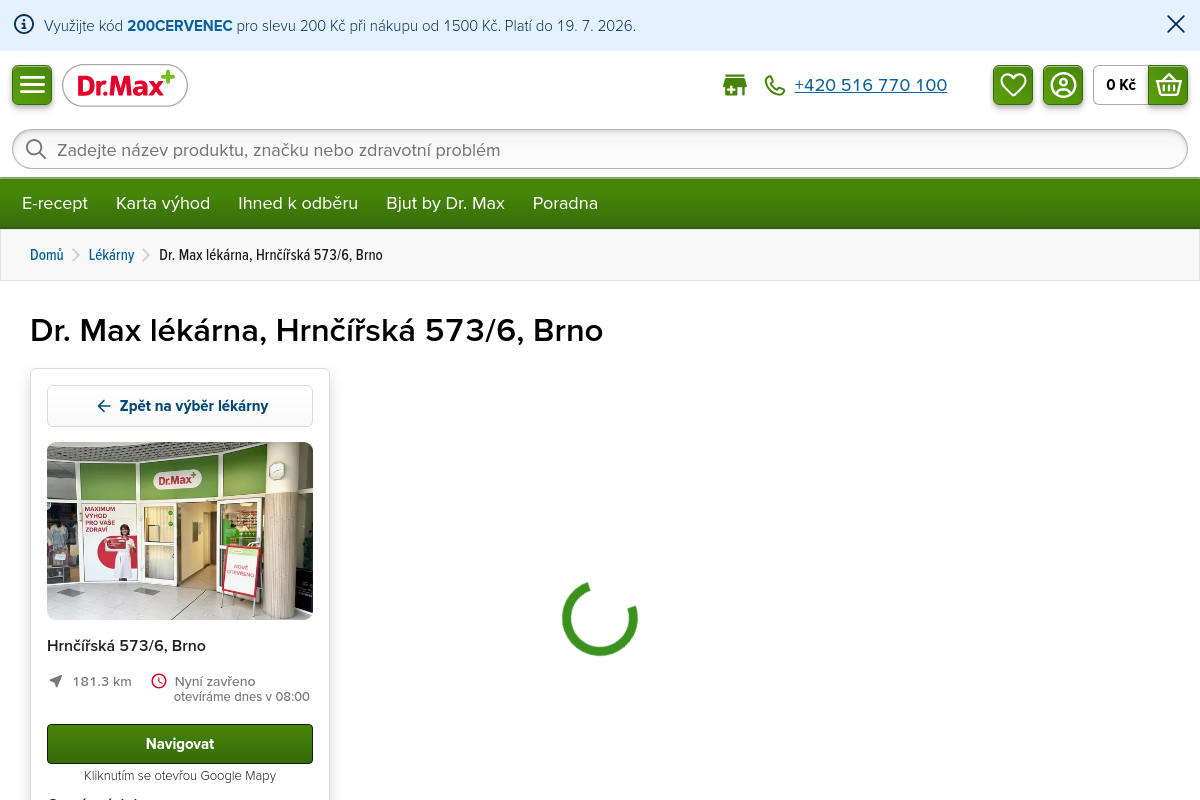Open the Karta výhod menu item
This screenshot has height=800, width=1200.
pyautogui.click(x=163, y=203)
